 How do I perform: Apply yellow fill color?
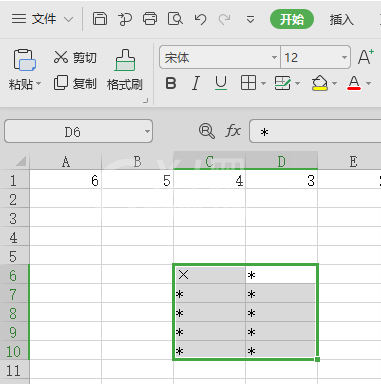(x=320, y=83)
